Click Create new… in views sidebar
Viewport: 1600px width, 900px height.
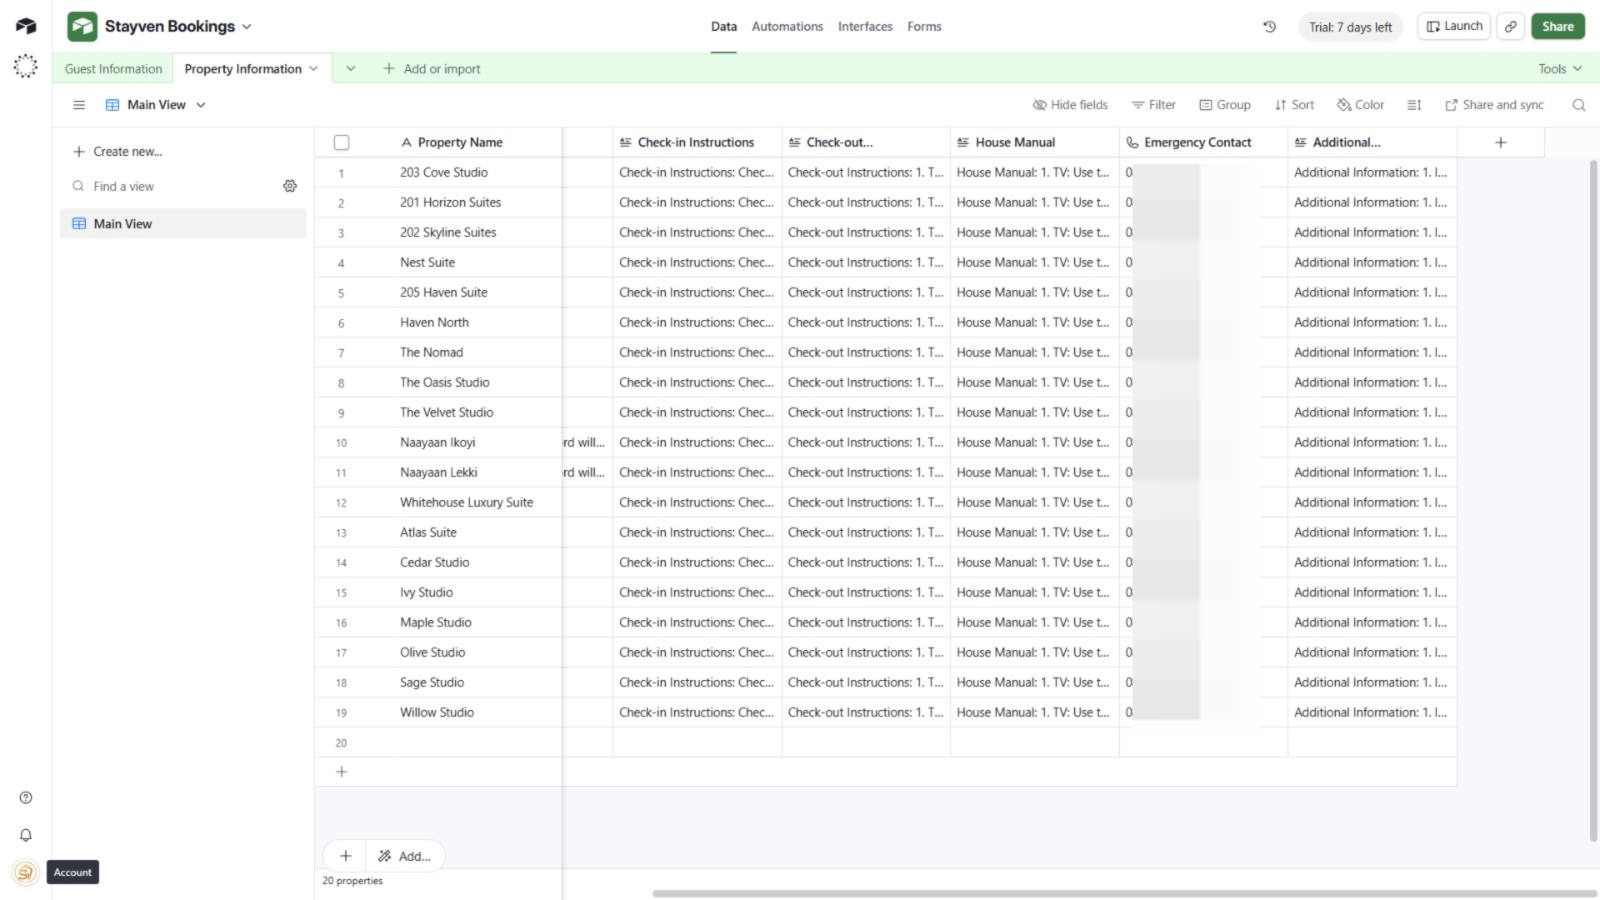(117, 152)
